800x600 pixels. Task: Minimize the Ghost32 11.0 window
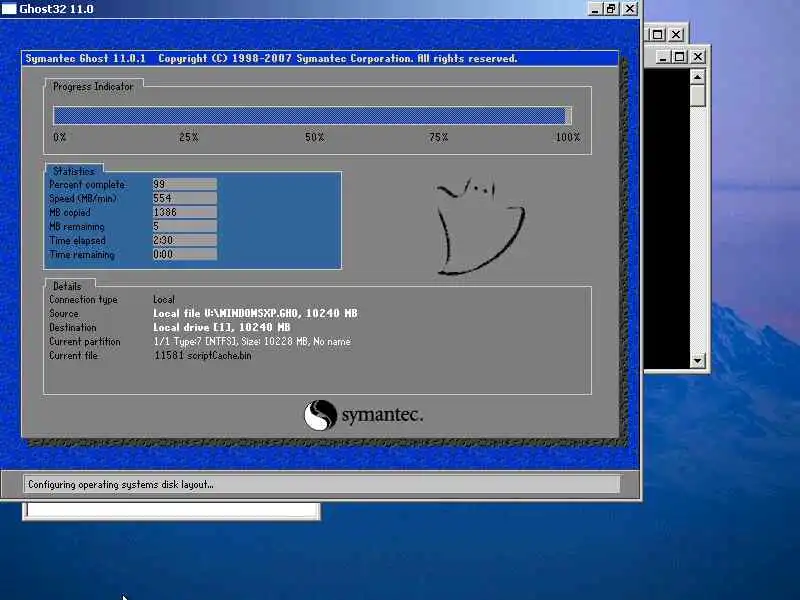tap(595, 9)
